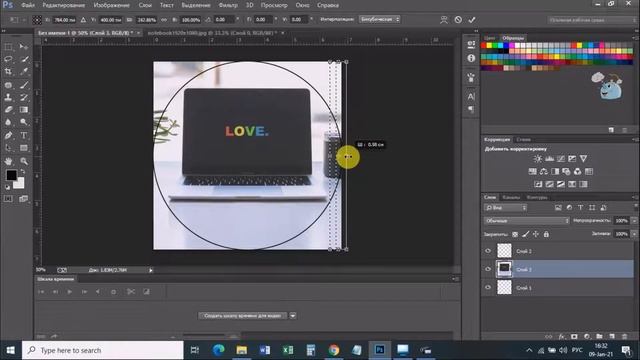This screenshot has height=360, width=640.
Task: Open the Изображение menu
Action: click(111, 5)
